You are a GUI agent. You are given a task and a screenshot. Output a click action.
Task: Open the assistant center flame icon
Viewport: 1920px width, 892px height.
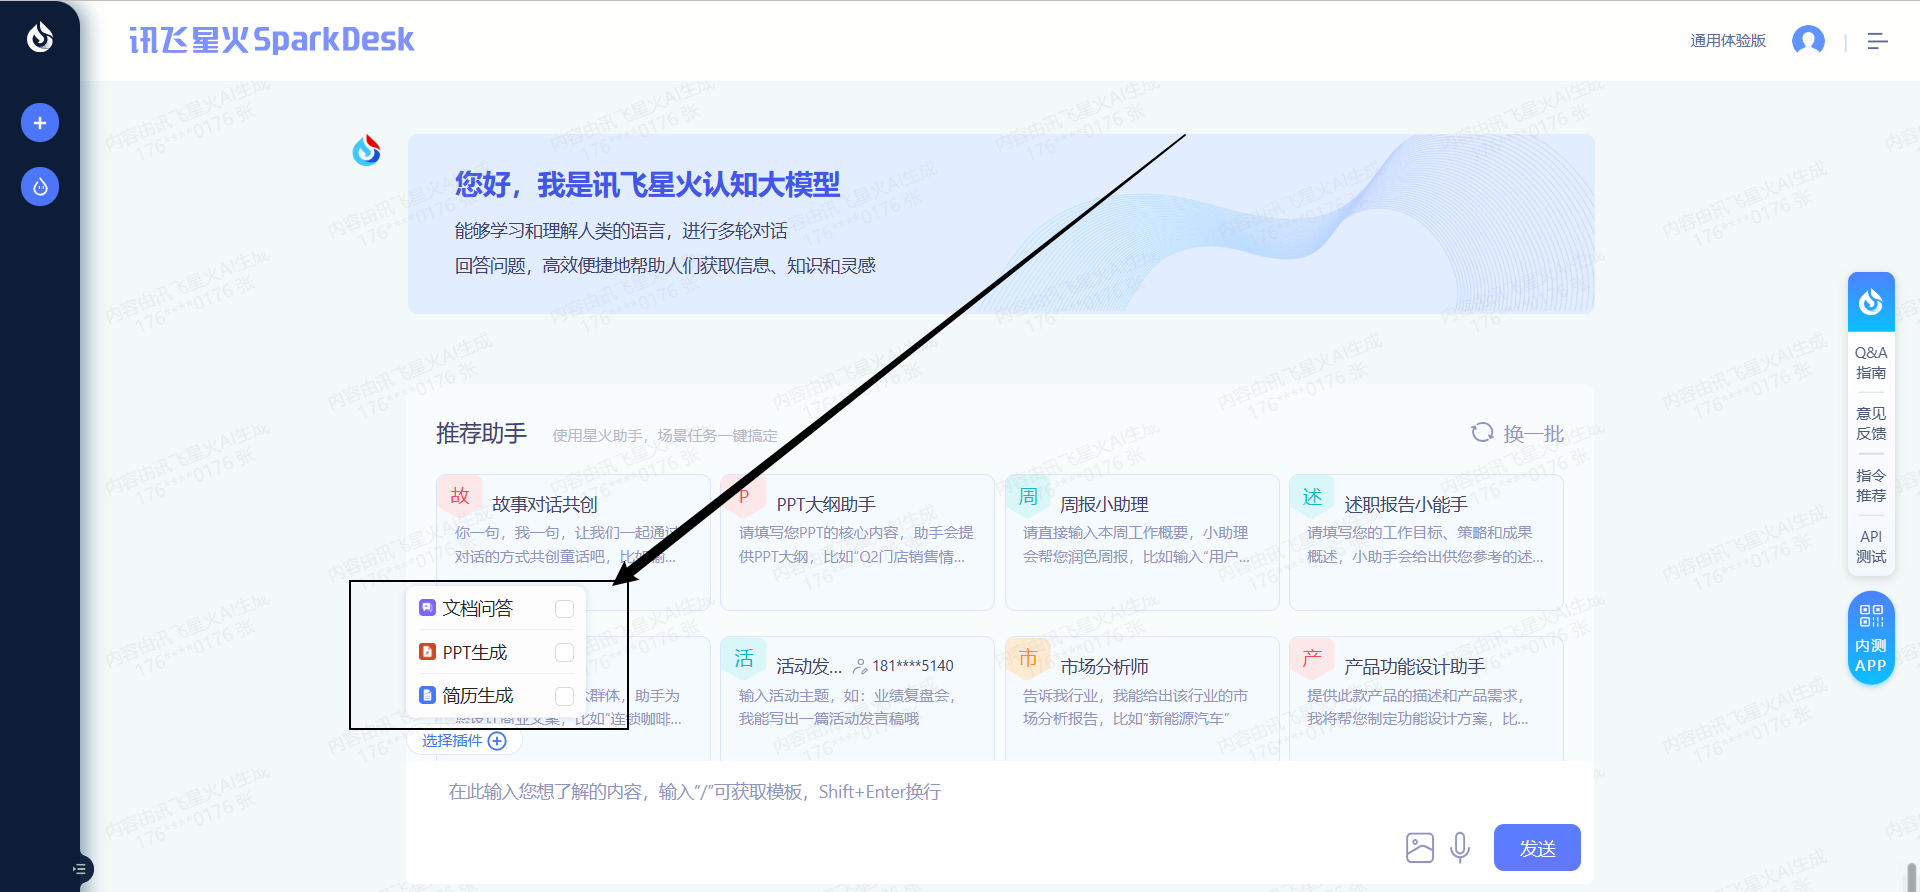click(x=40, y=187)
